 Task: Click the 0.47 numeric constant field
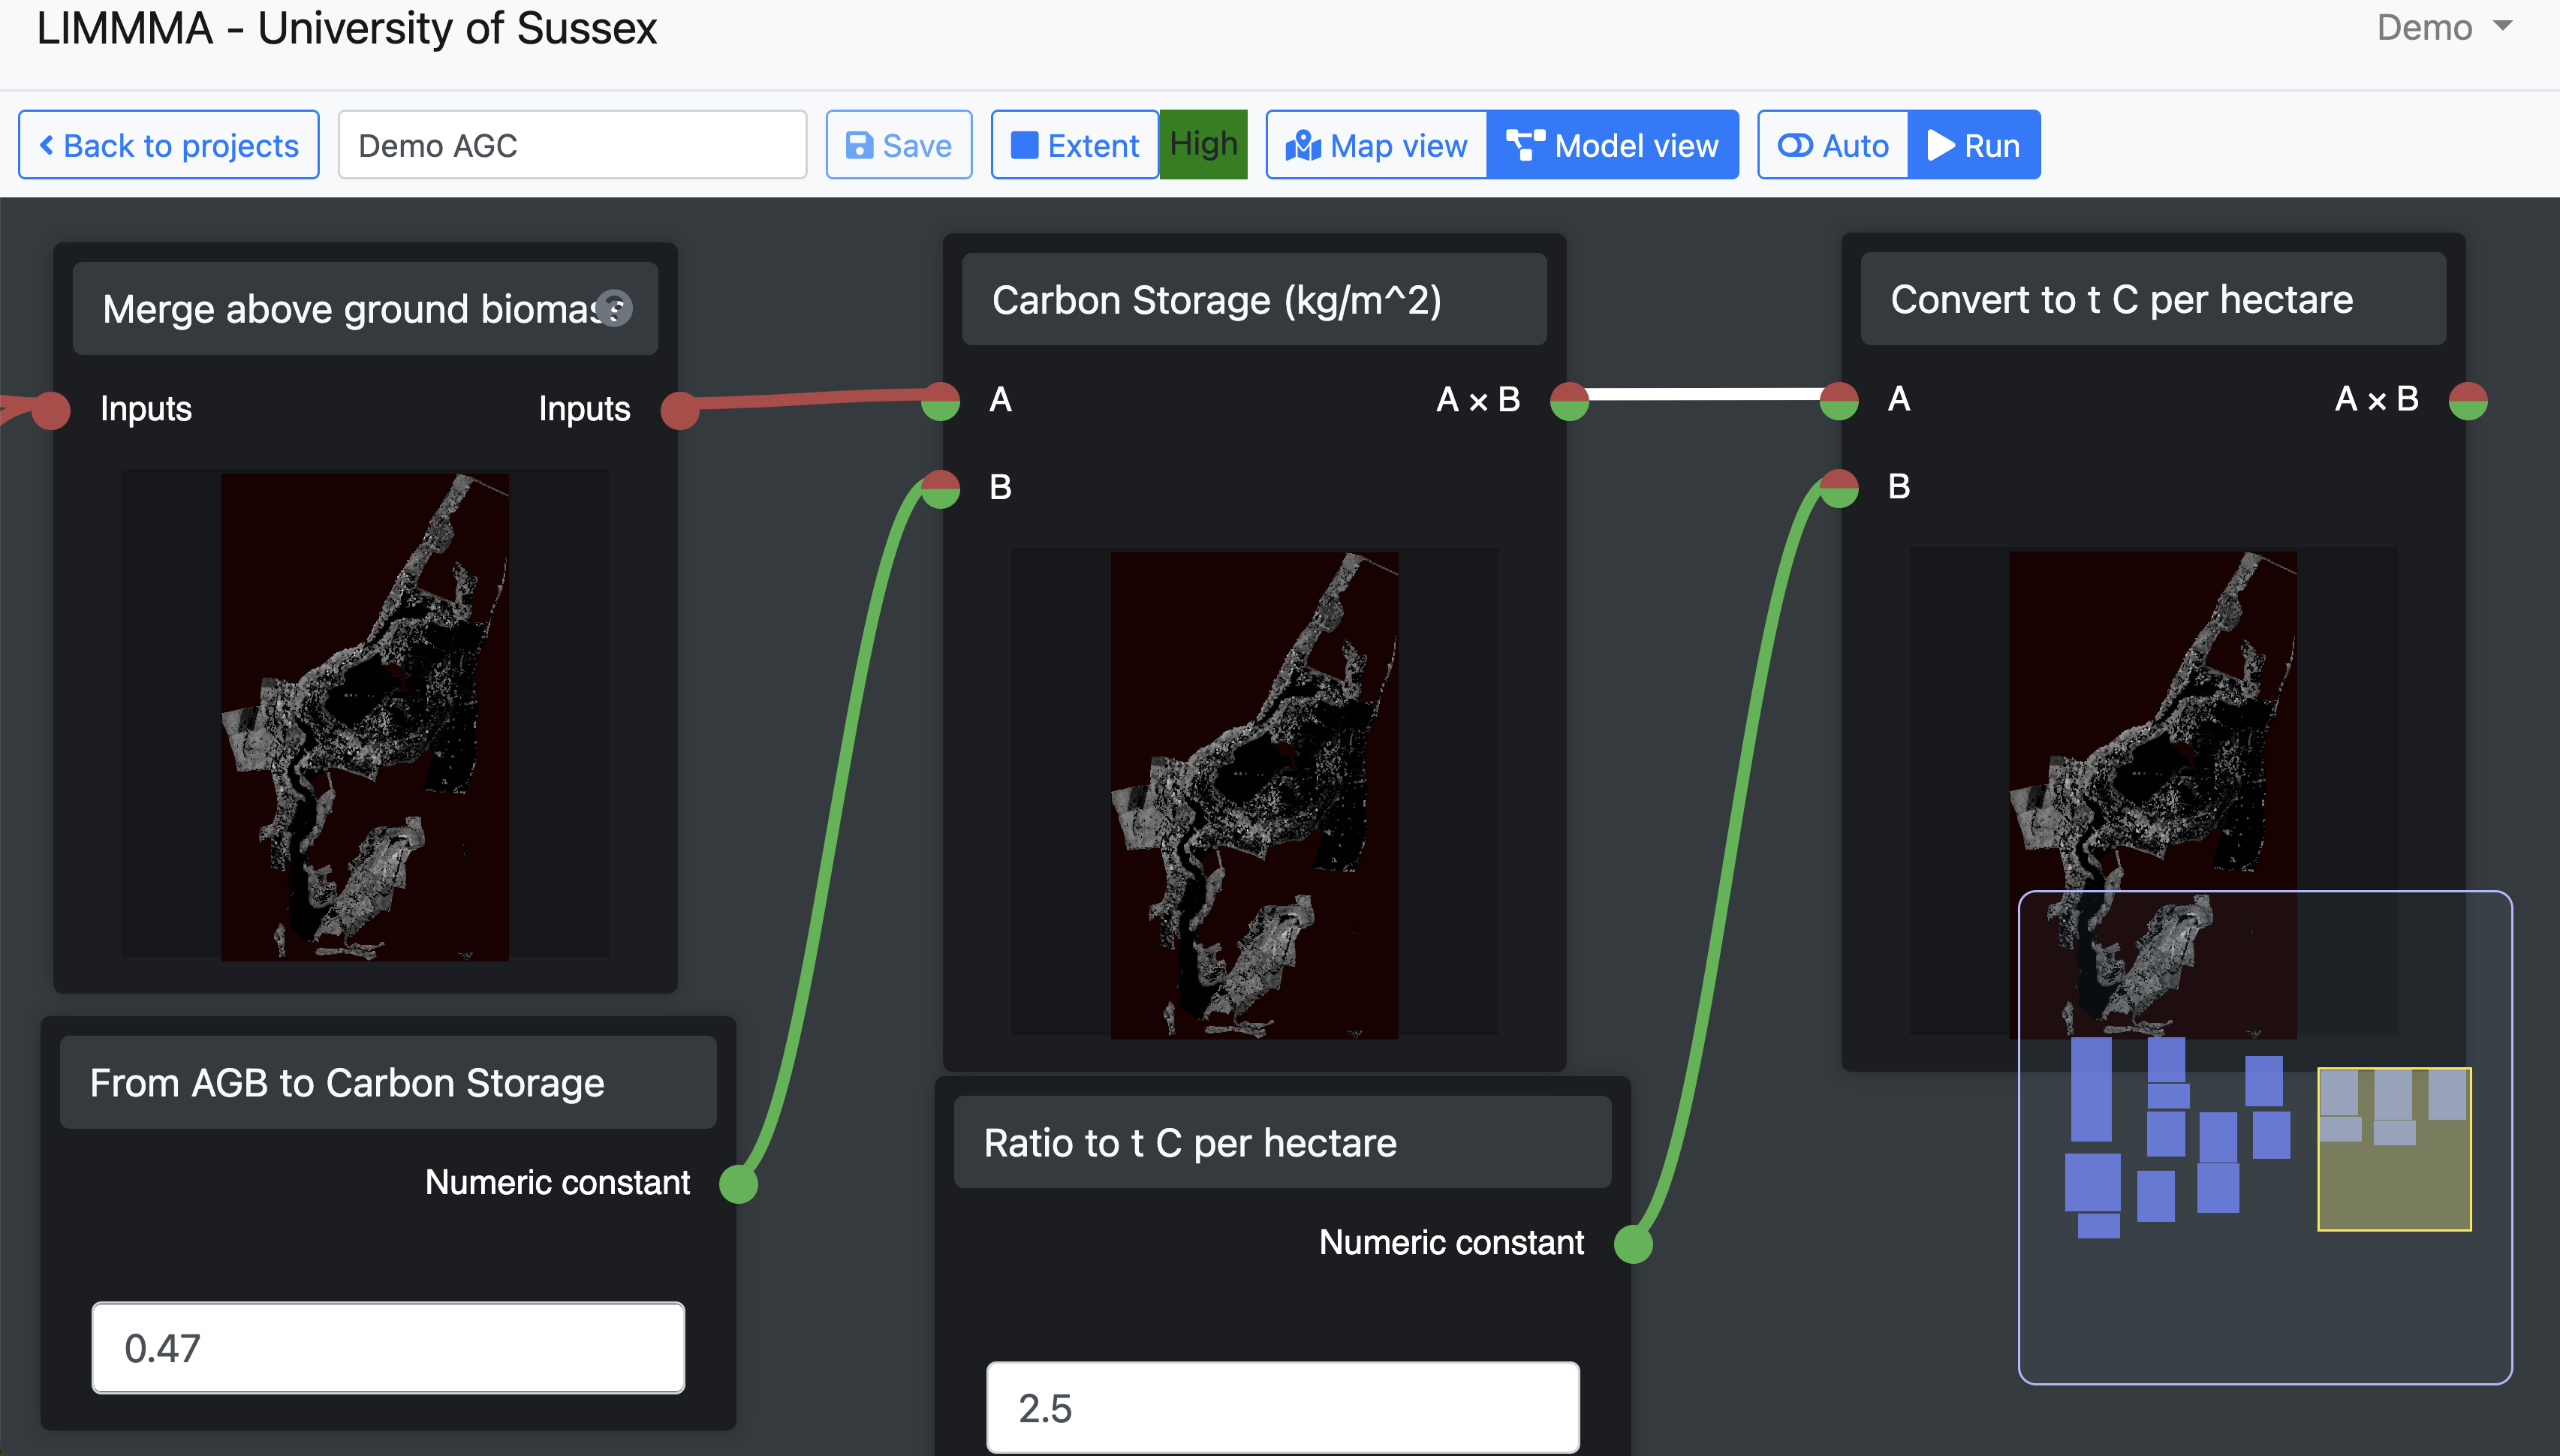388,1347
